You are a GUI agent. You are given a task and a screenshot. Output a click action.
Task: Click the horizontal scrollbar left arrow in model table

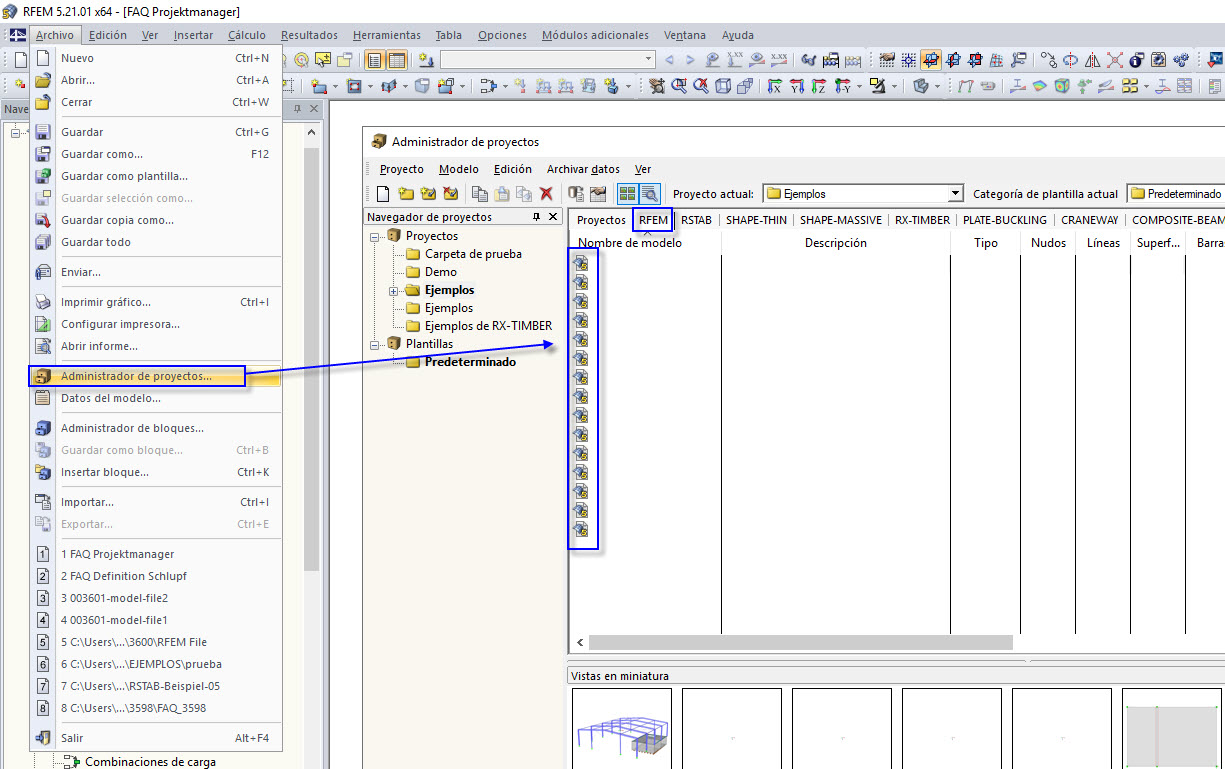580,643
